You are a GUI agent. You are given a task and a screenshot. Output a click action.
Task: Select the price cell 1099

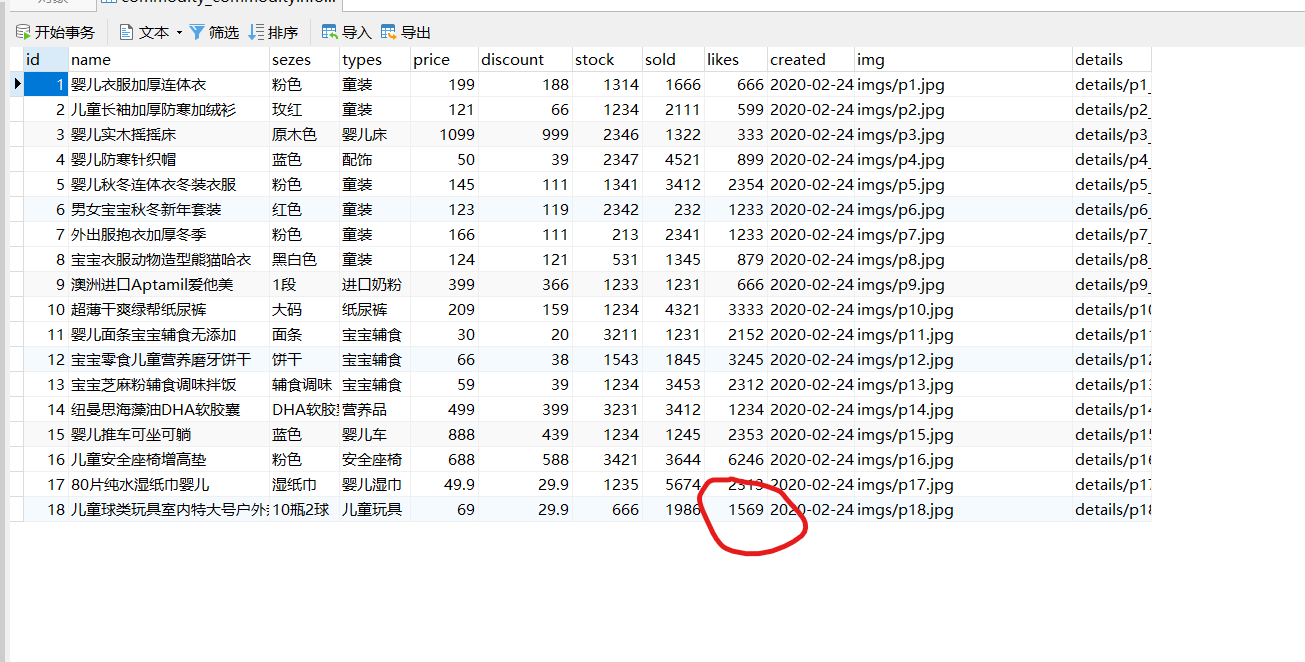[444, 135]
